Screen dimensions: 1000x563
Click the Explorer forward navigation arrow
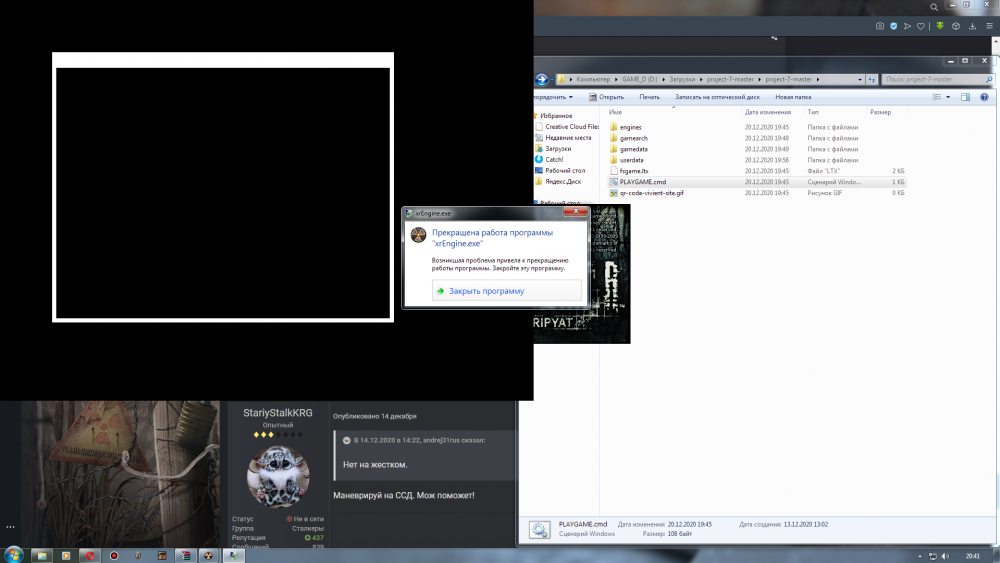coord(541,79)
